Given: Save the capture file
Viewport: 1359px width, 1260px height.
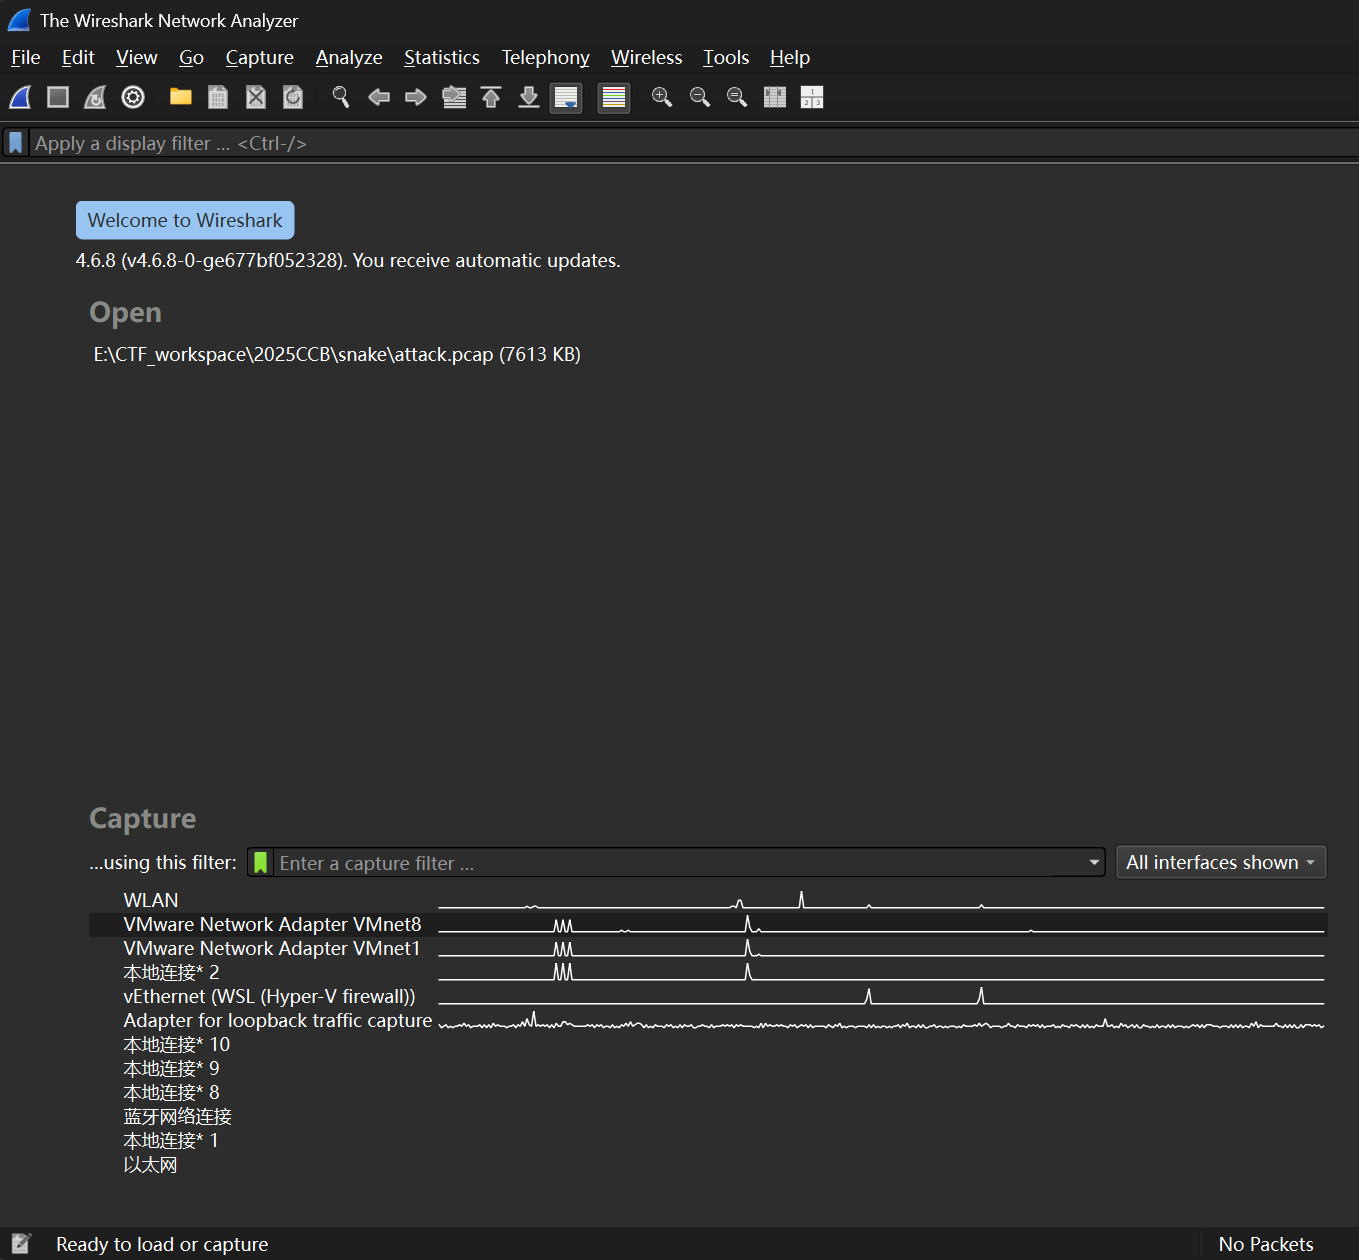Looking at the screenshot, I should (218, 97).
